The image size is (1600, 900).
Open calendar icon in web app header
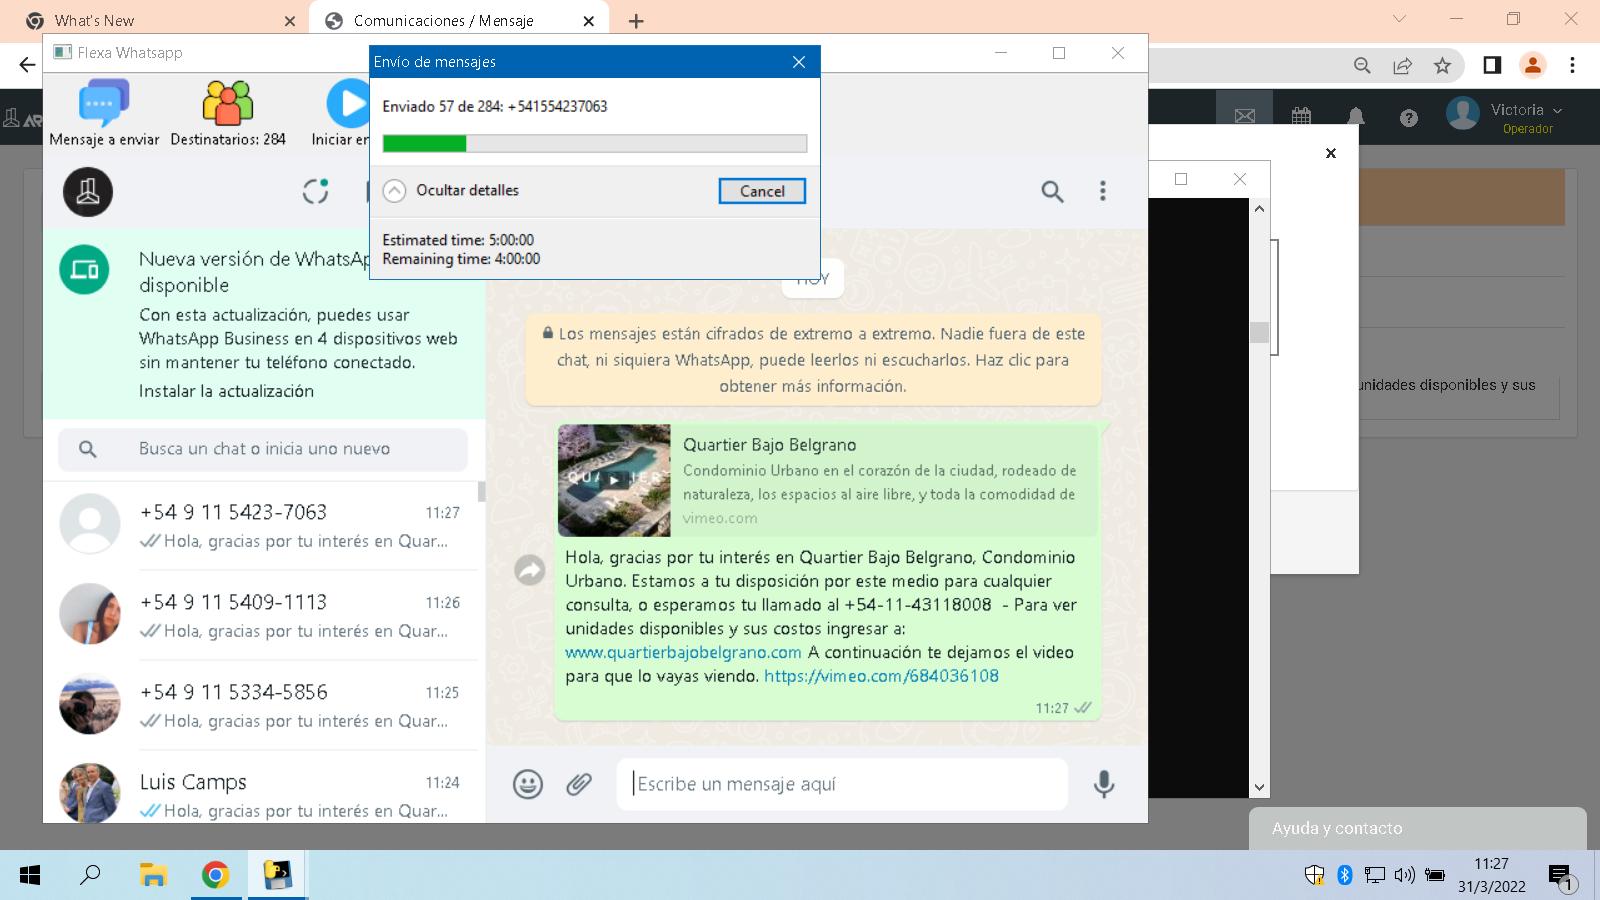[x=1301, y=116]
